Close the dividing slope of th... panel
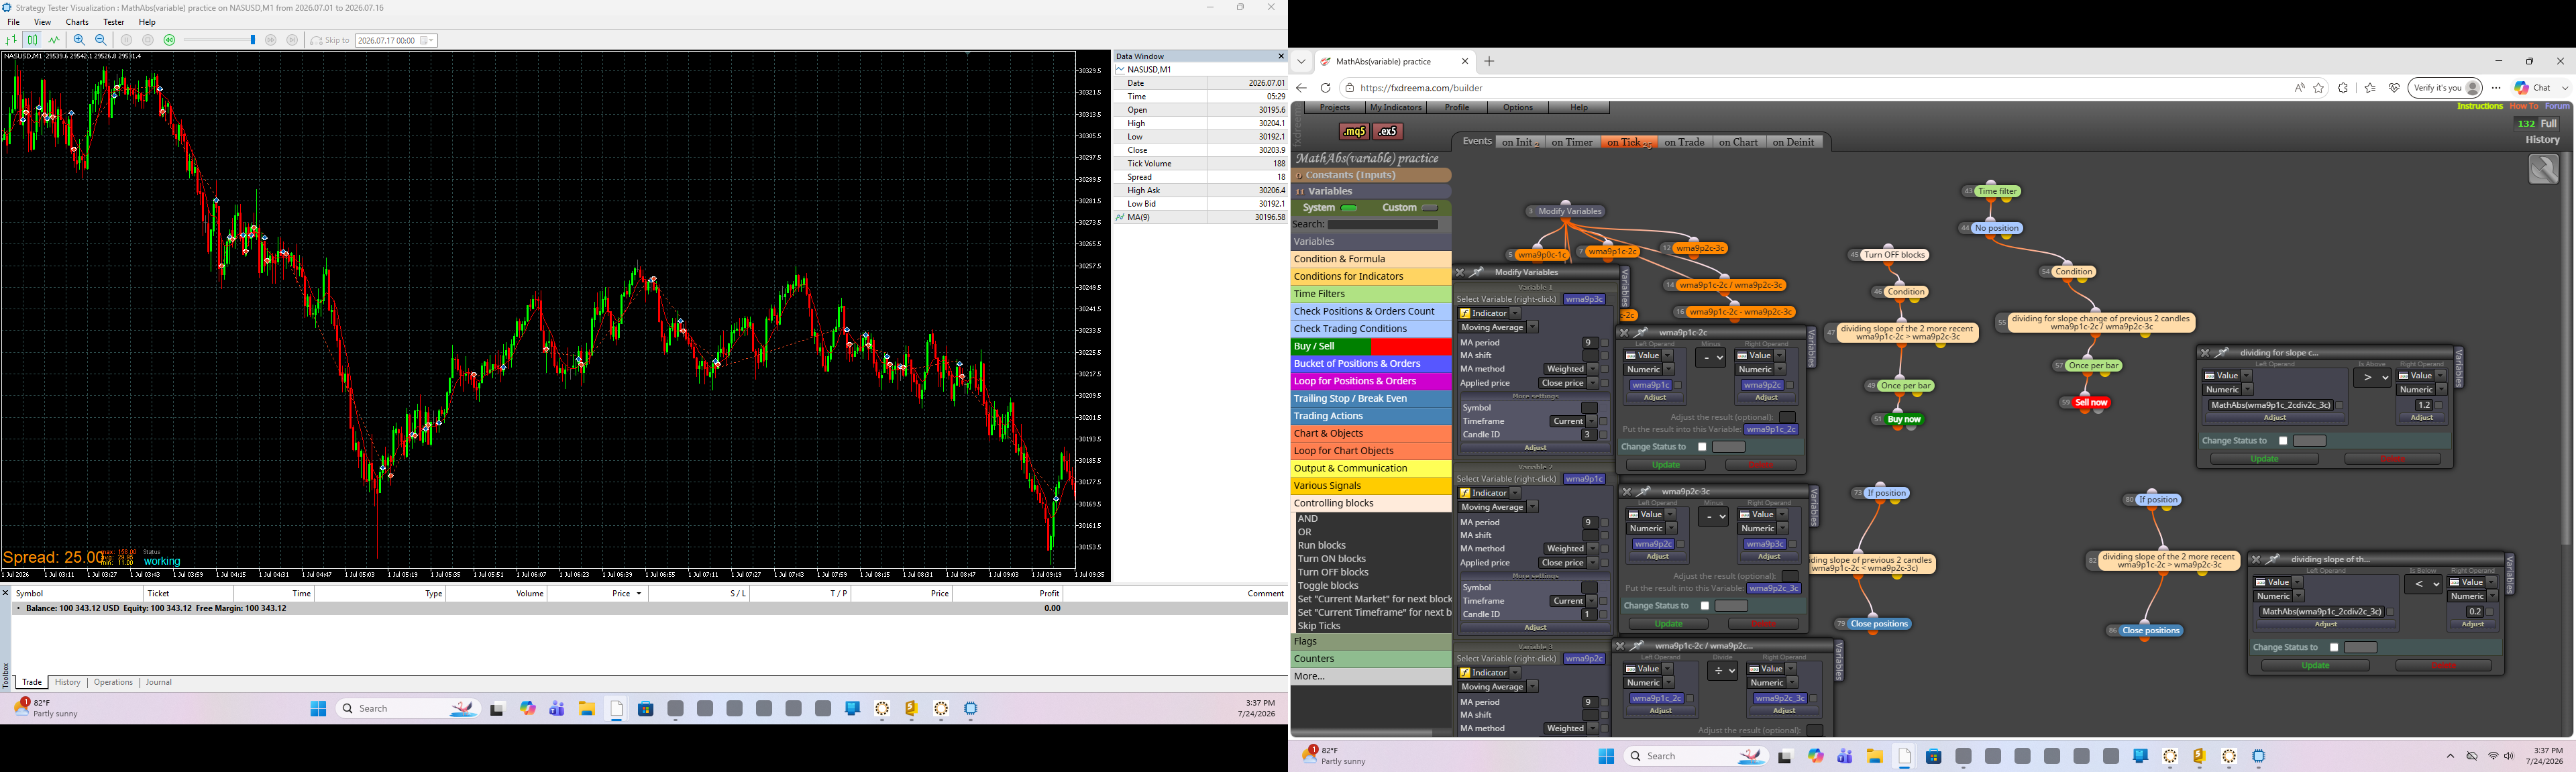 coord(2255,559)
